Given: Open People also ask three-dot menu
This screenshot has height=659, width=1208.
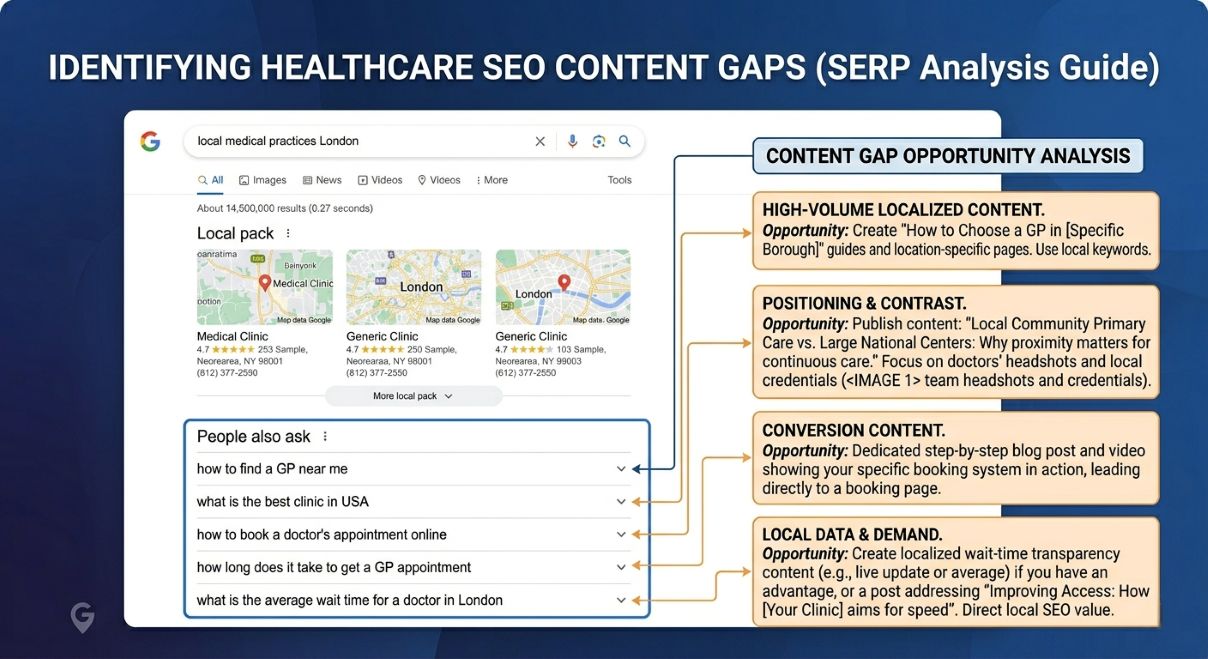Looking at the screenshot, I should [325, 437].
